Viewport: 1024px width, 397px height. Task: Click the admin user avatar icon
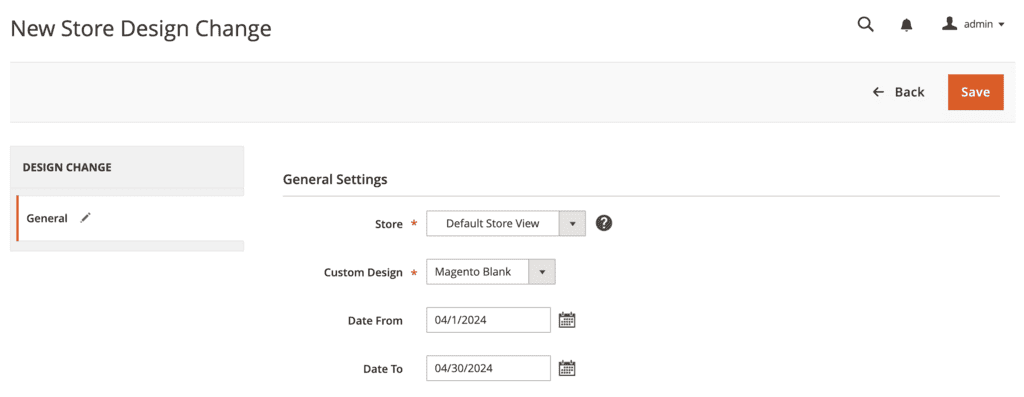point(950,24)
